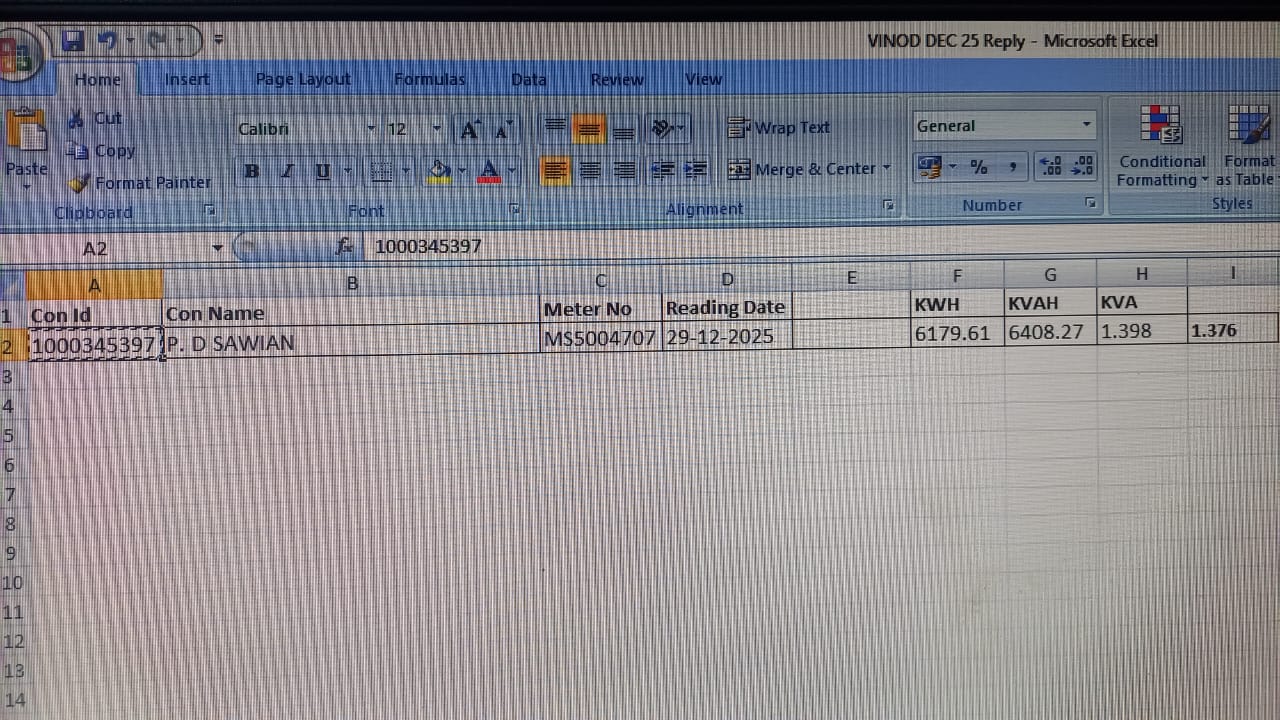This screenshot has width=1280, height=720.
Task: Select the Home tab
Action: click(97, 80)
